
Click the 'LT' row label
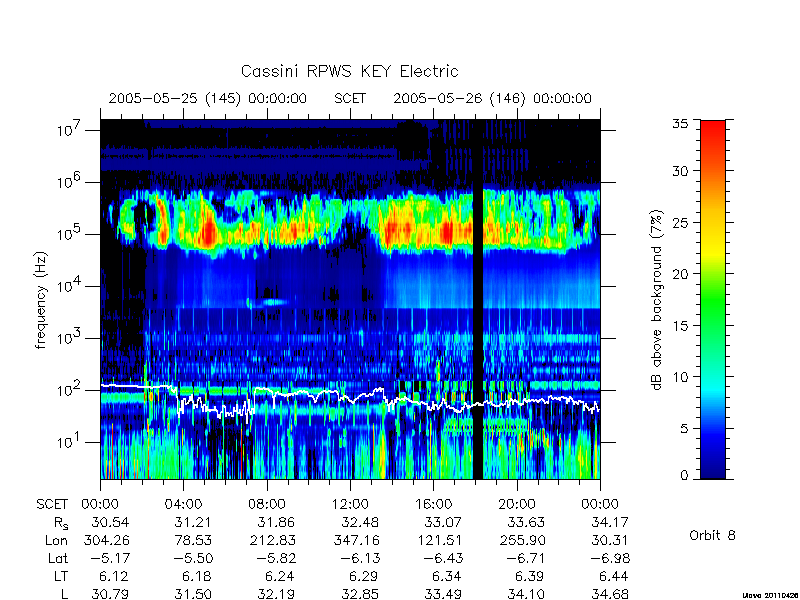[61, 577]
